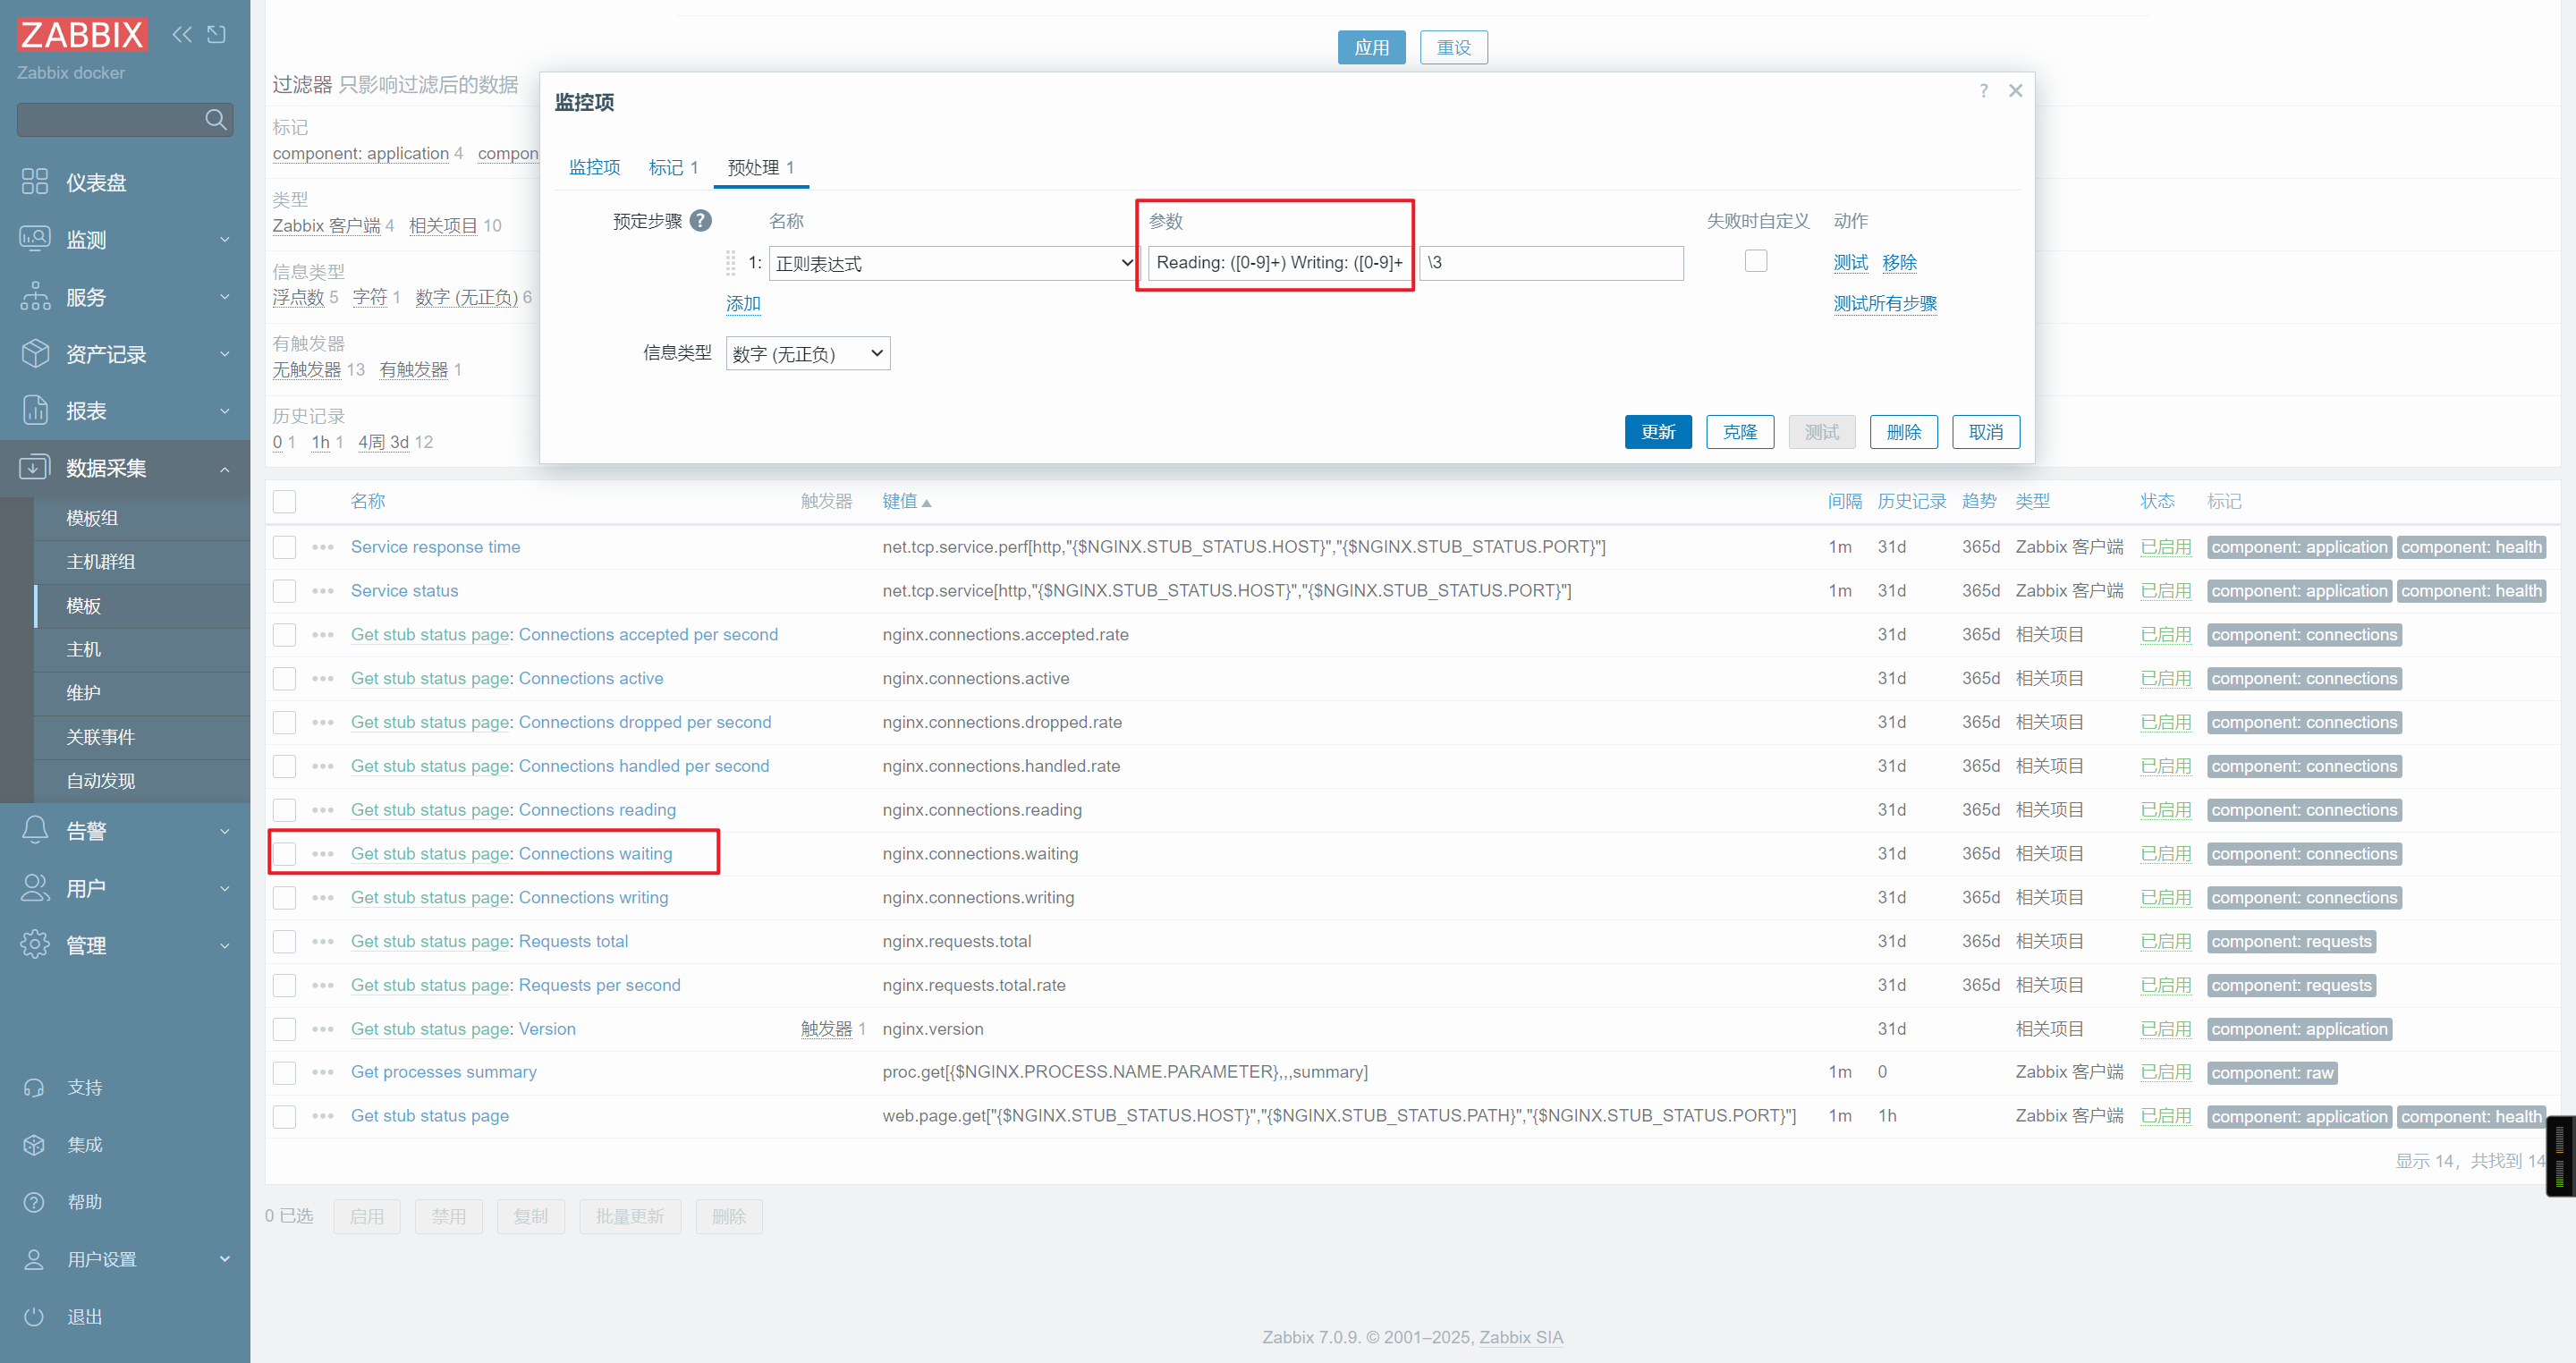Click the drag handle of preprocessing step 1
This screenshot has height=1363, width=2576.
click(731, 263)
